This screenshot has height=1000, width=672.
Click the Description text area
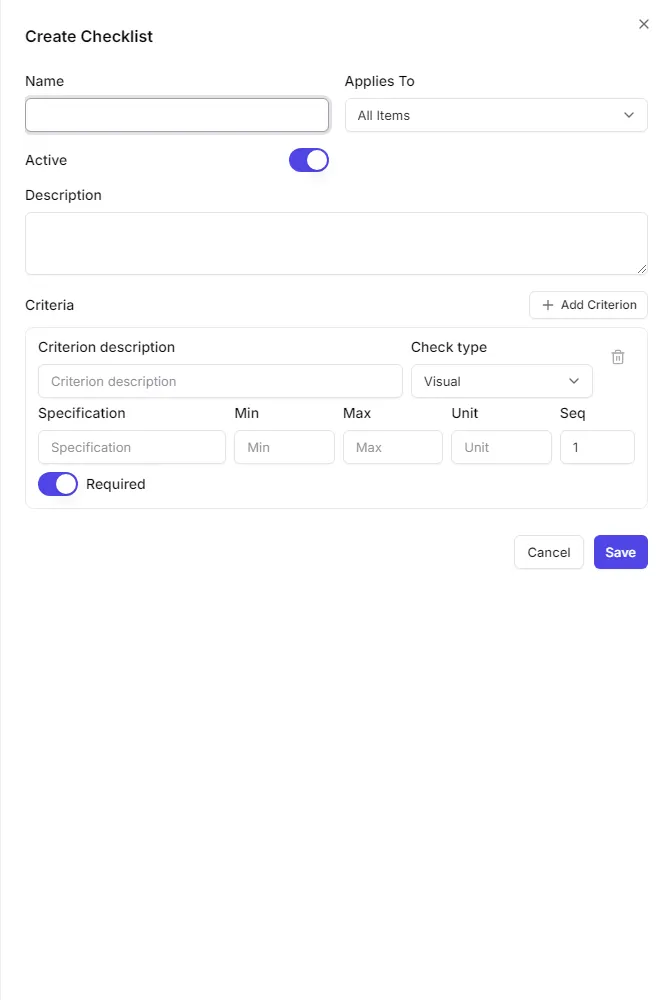336,244
